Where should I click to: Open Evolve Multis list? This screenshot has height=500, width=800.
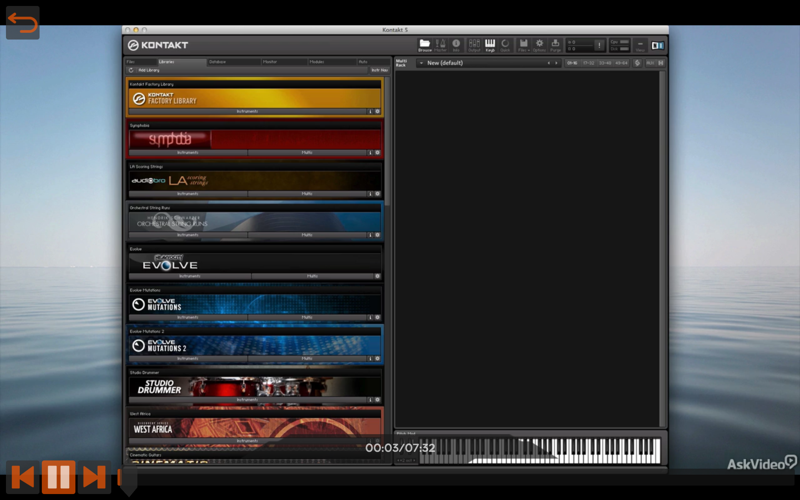[312, 276]
